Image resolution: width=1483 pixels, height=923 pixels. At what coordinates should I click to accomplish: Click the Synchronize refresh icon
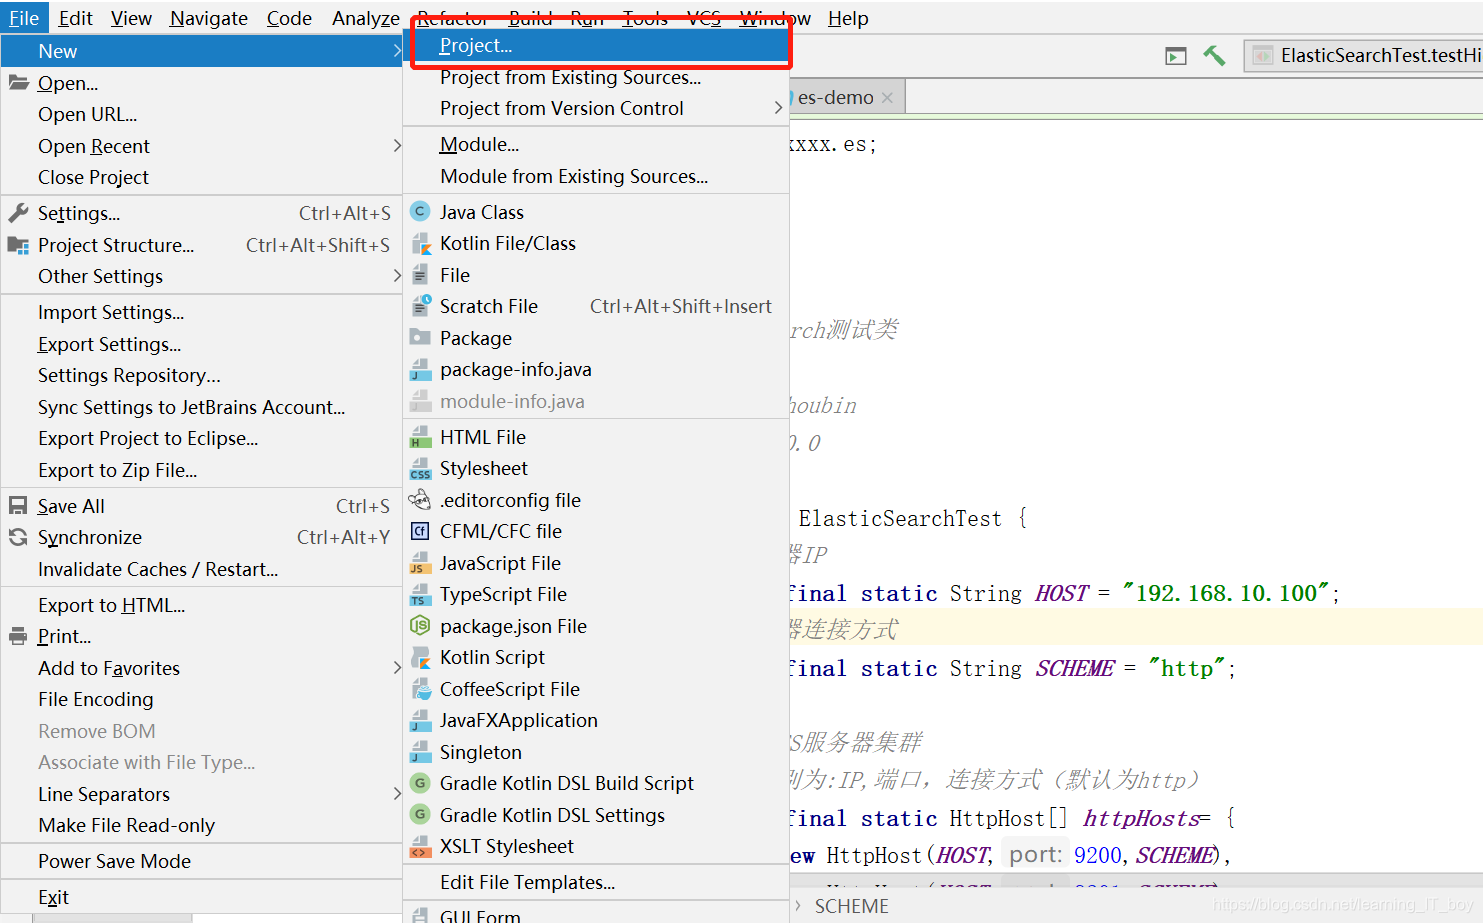[x=18, y=537]
